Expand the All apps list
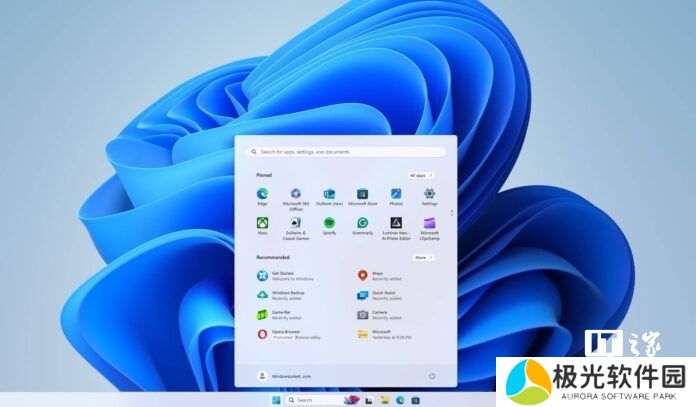 421,175
